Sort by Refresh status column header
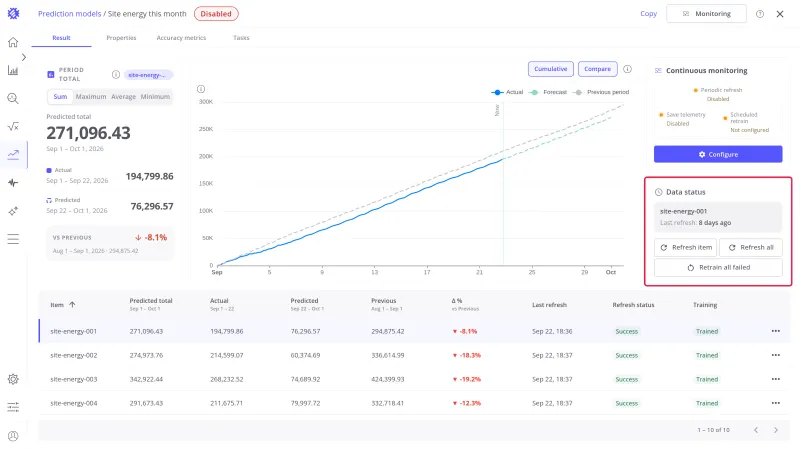The height and width of the screenshot is (450, 800). coord(633,305)
